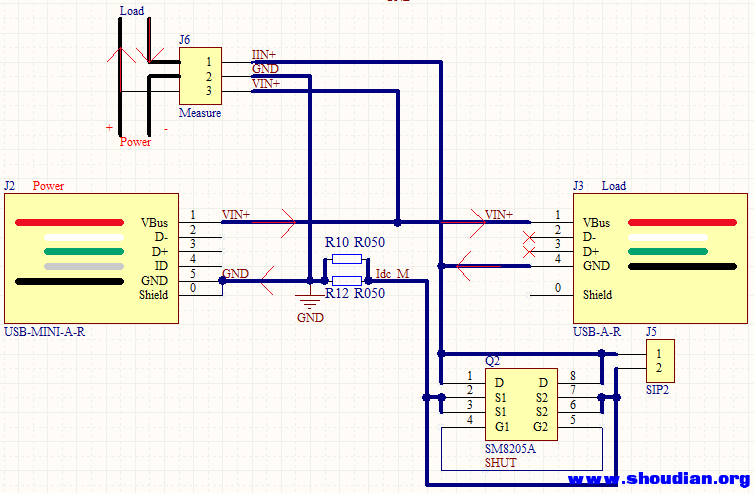Click the R10 R050 designator text

(x=355, y=242)
